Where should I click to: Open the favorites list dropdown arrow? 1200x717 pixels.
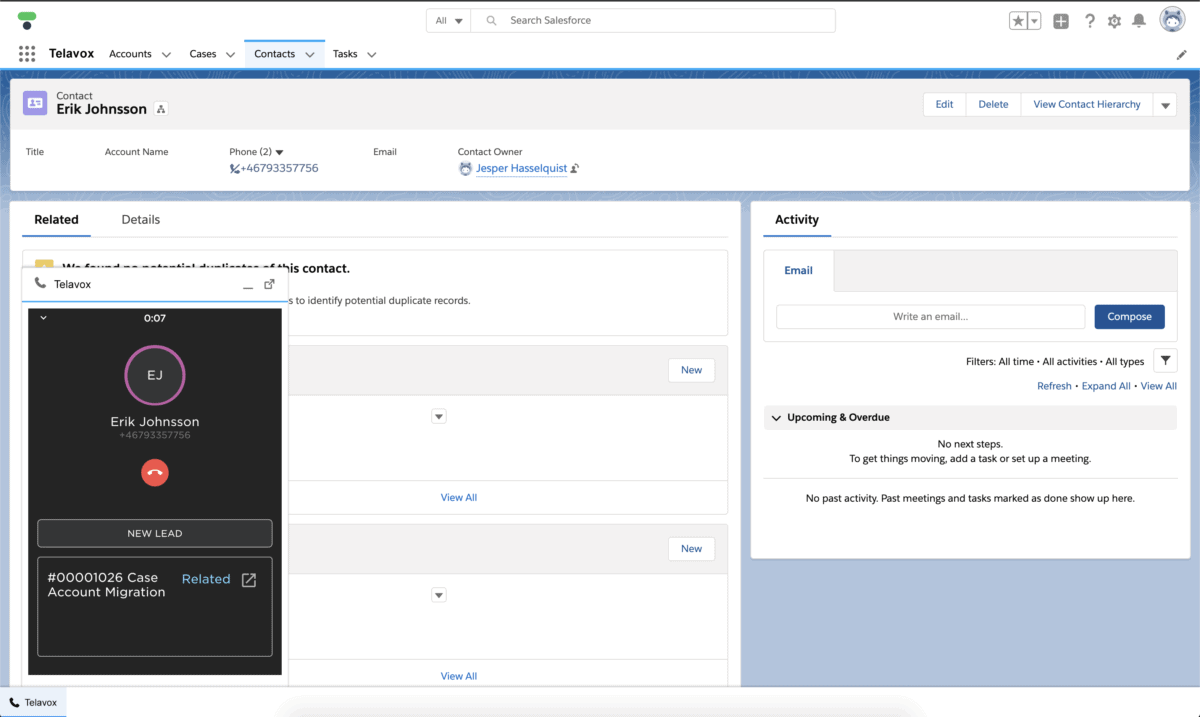pos(1035,21)
